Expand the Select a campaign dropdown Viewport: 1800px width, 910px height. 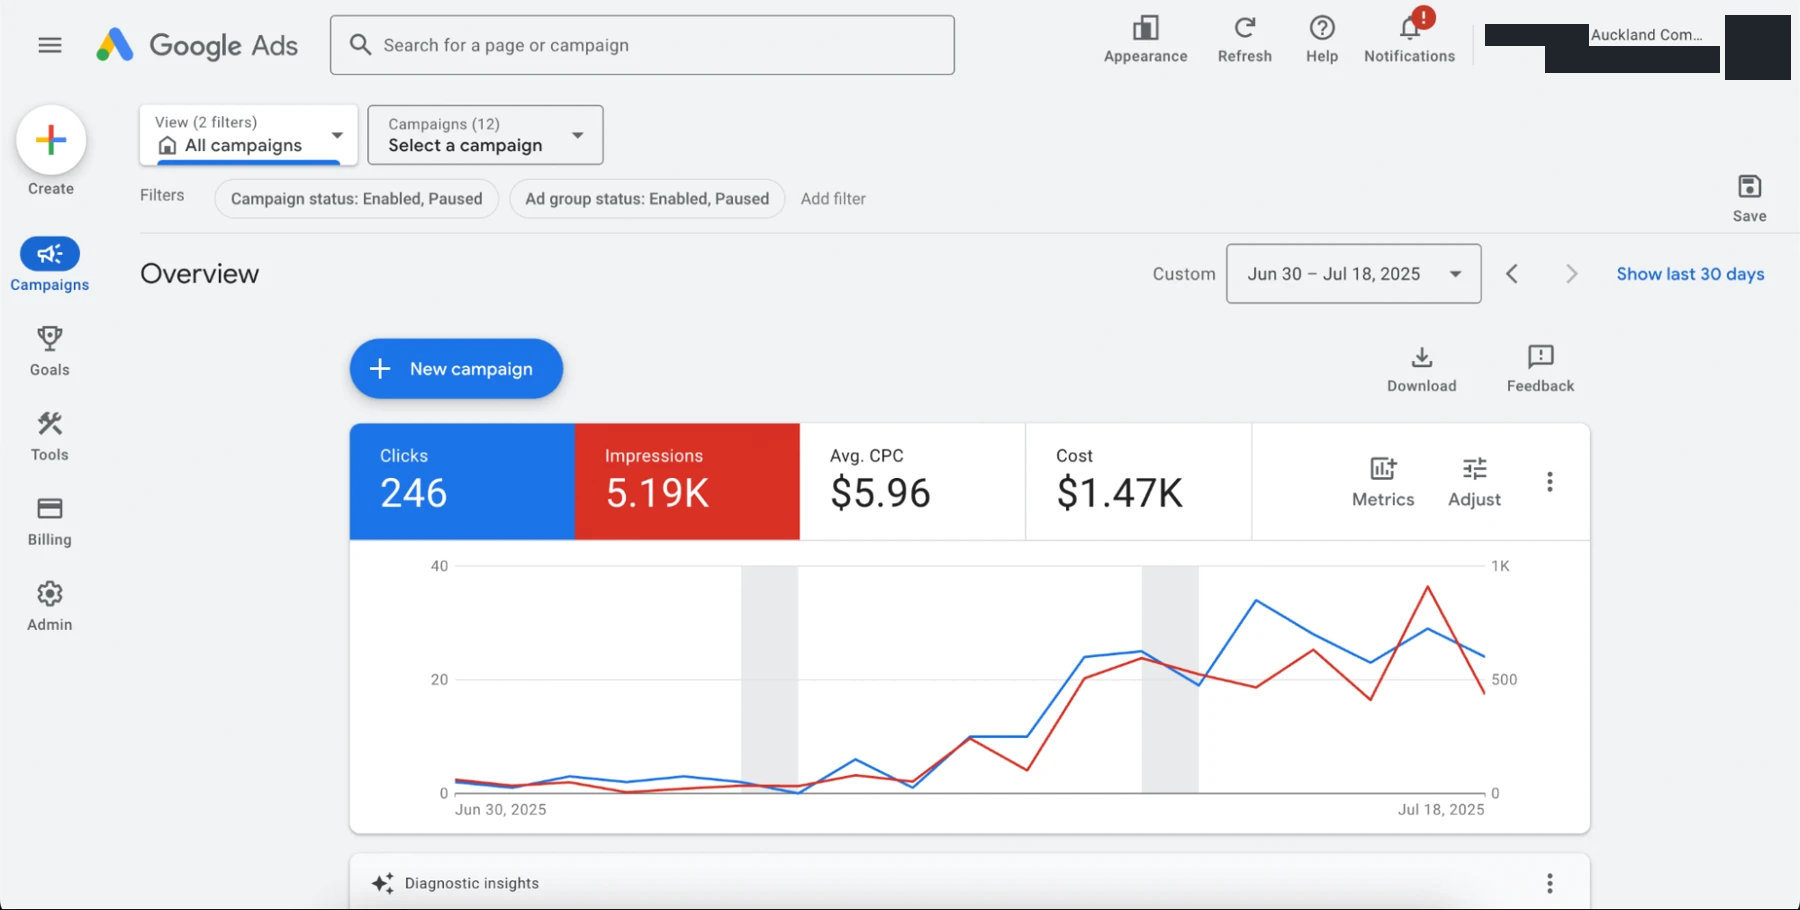[x=485, y=135]
